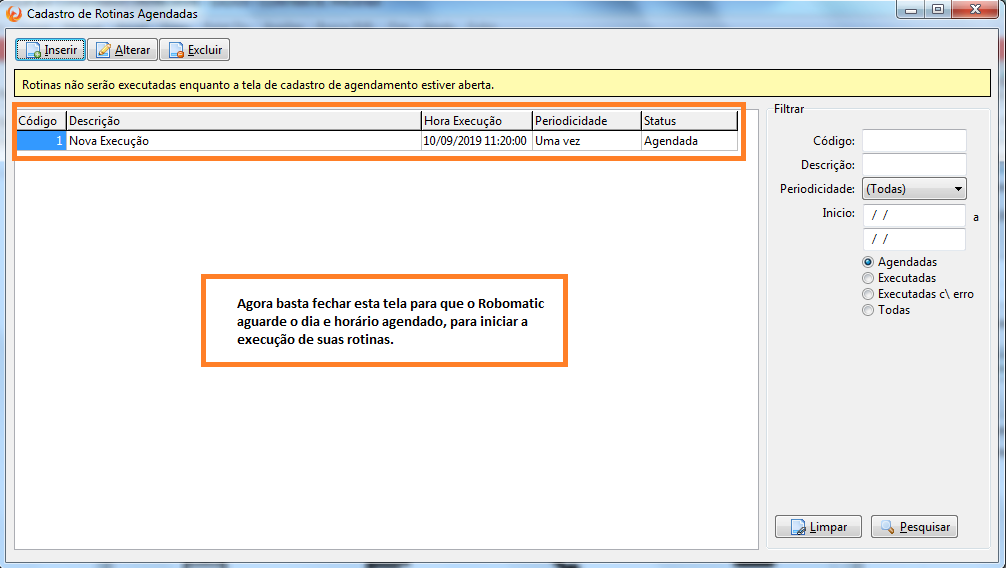The width and height of the screenshot is (1006, 568).
Task: Click the Limpar button
Action: [x=818, y=527]
